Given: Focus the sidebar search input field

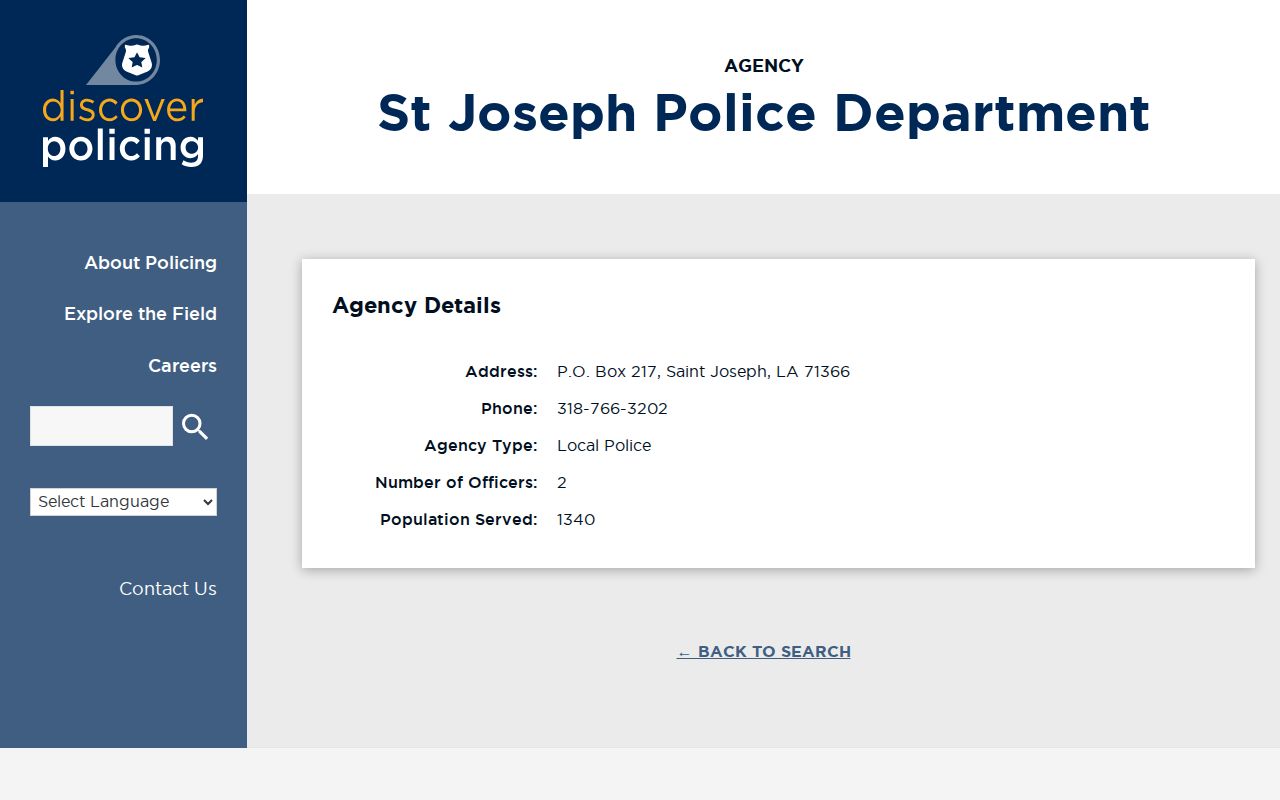Looking at the screenshot, I should click(101, 426).
